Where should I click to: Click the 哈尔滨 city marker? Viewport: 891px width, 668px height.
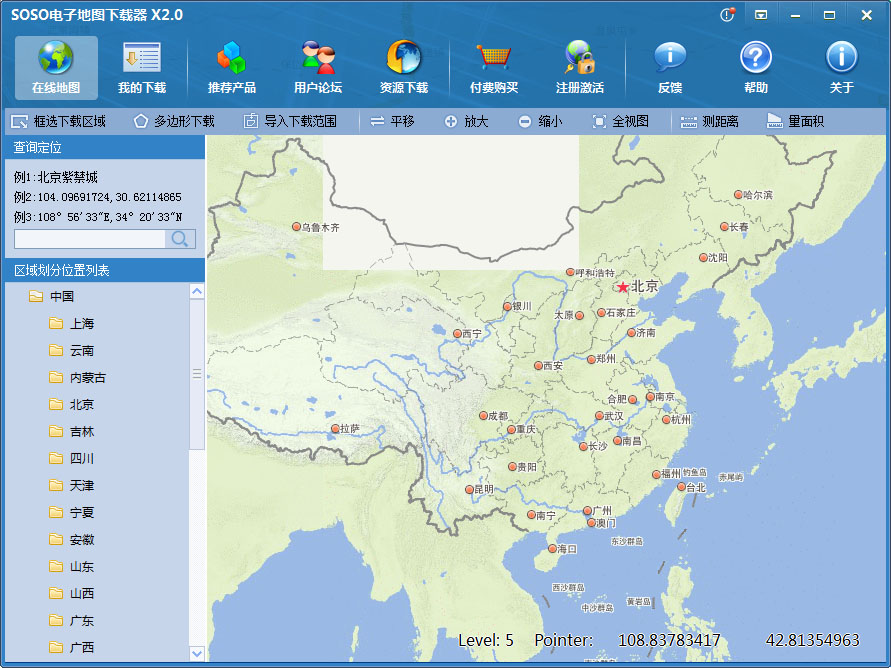[738, 194]
